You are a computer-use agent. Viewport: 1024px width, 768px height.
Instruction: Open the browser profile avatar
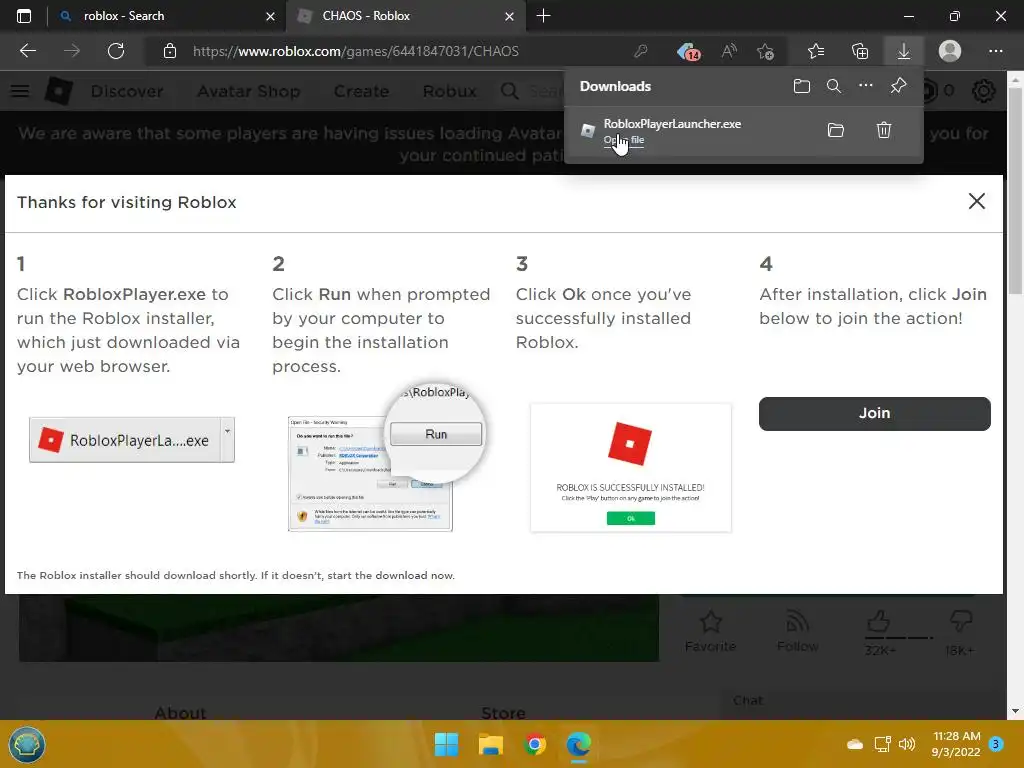(950, 51)
